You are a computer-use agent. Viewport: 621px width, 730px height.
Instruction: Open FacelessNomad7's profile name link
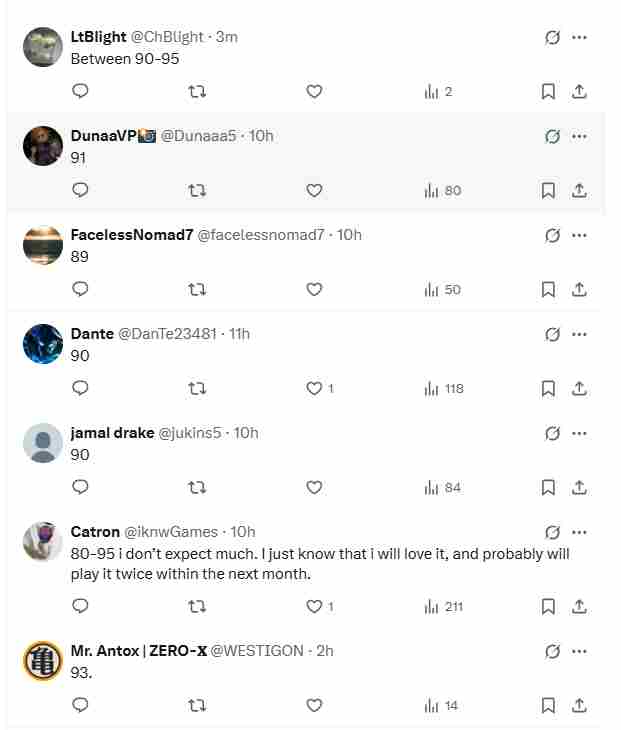[131, 235]
